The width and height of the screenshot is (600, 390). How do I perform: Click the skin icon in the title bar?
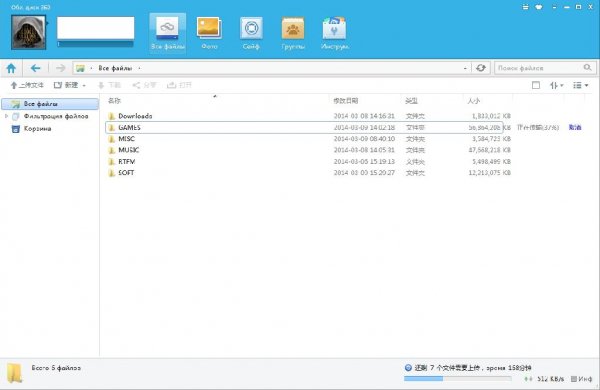coord(539,7)
